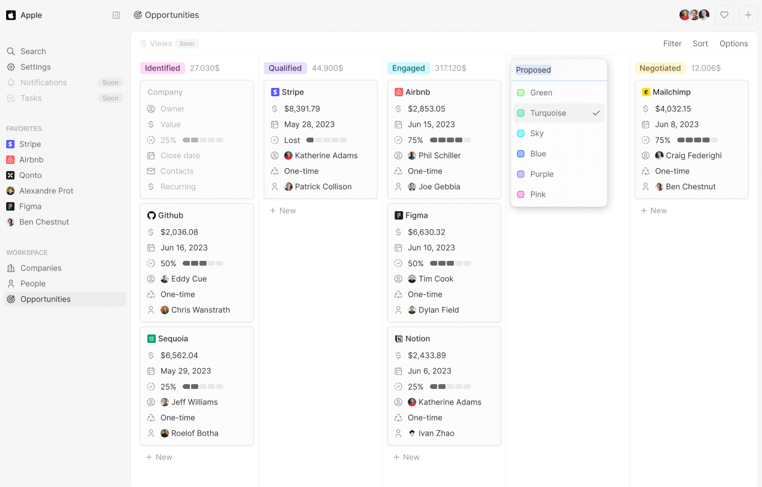Adjust probability bar on Github card
Screen dimensions: 762x487
tap(203, 263)
